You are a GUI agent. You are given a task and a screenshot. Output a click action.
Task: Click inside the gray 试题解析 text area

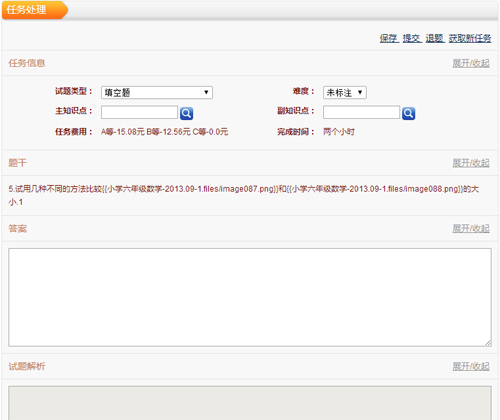[250, 403]
